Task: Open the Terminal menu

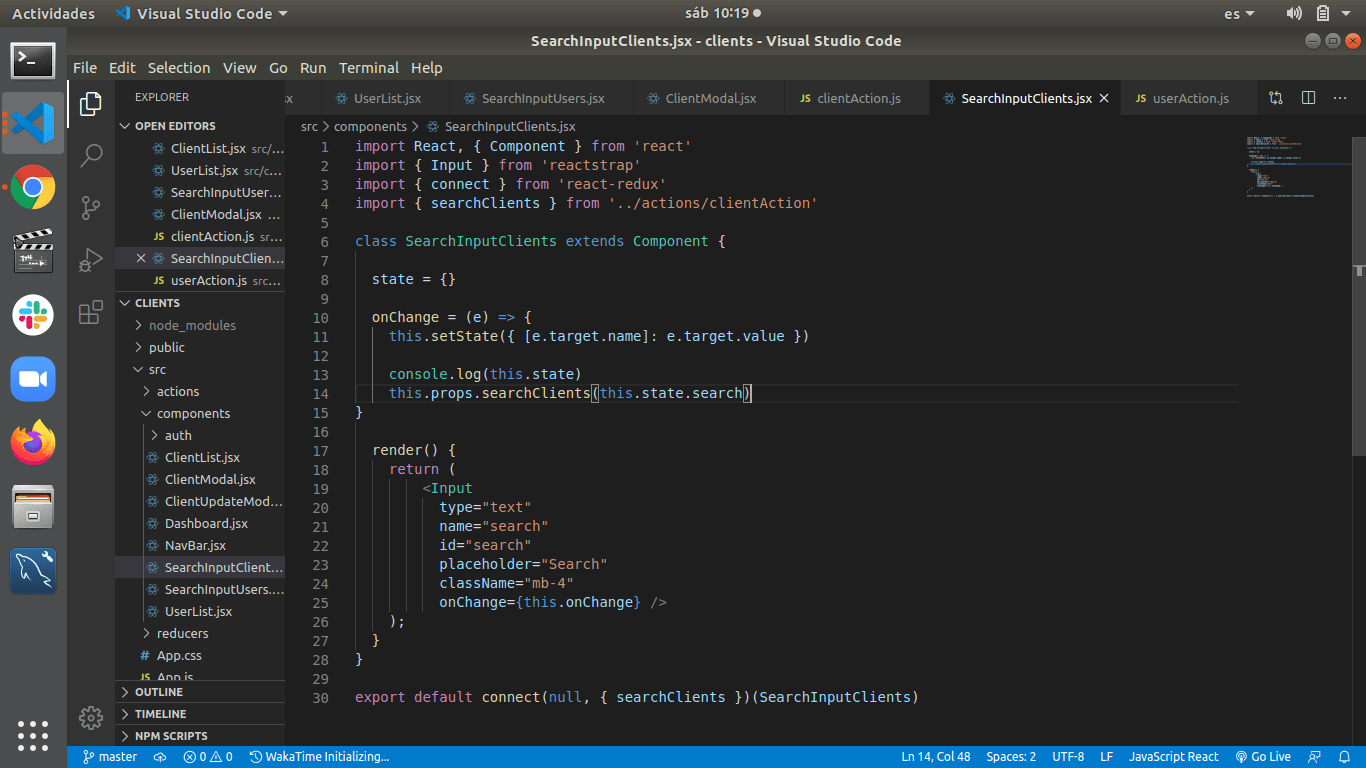Action: [368, 68]
